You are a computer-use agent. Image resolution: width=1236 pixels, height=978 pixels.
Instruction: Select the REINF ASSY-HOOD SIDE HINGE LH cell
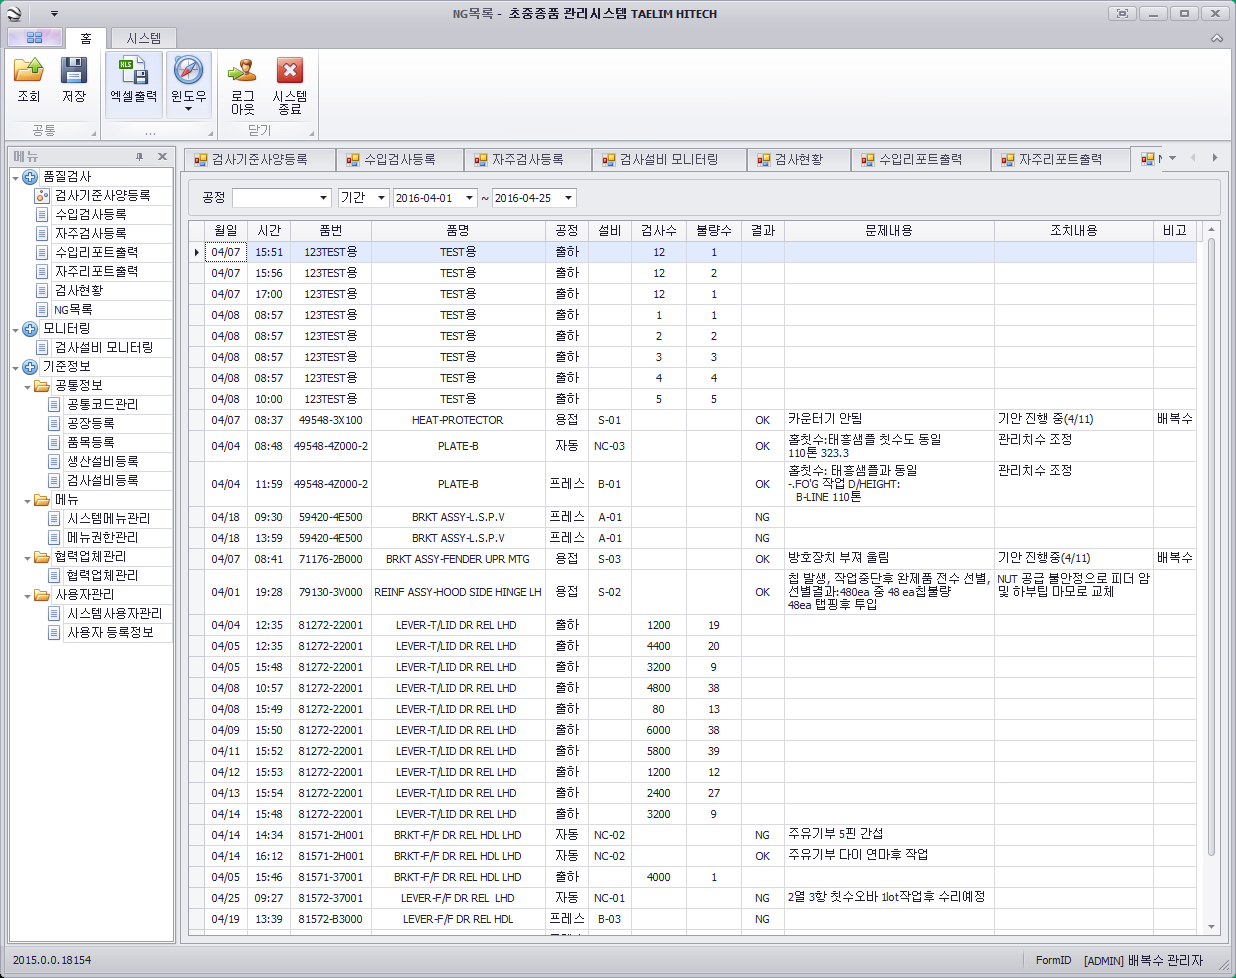point(458,592)
